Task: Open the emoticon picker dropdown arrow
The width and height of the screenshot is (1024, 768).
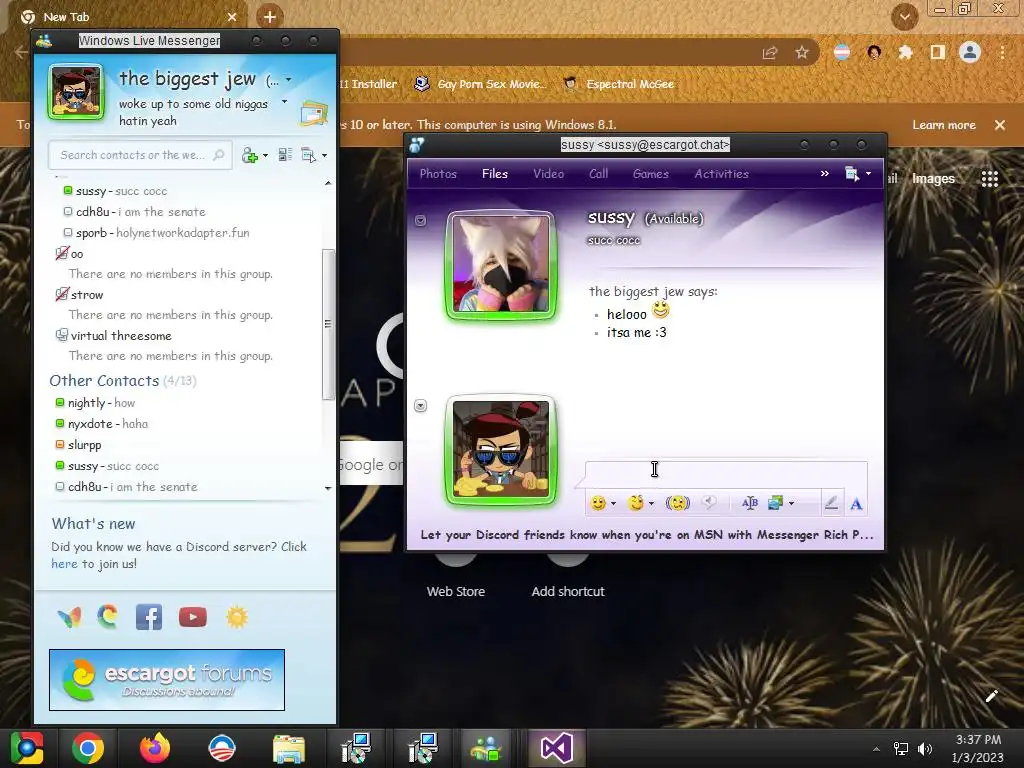Action: point(613,504)
